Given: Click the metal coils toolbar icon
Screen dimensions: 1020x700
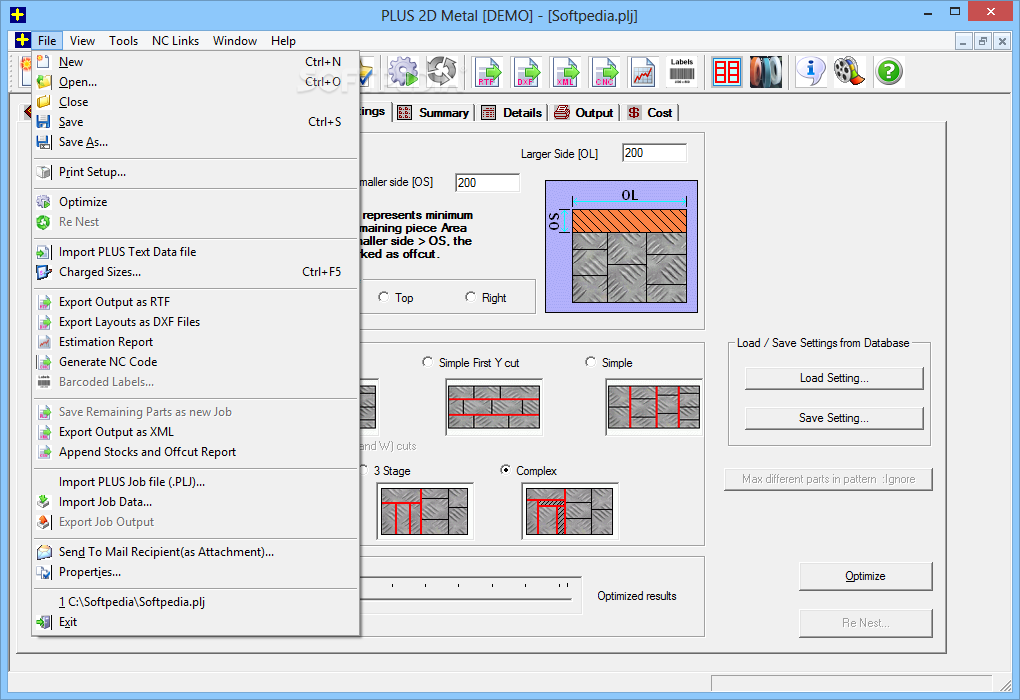Looking at the screenshot, I should click(x=766, y=72).
